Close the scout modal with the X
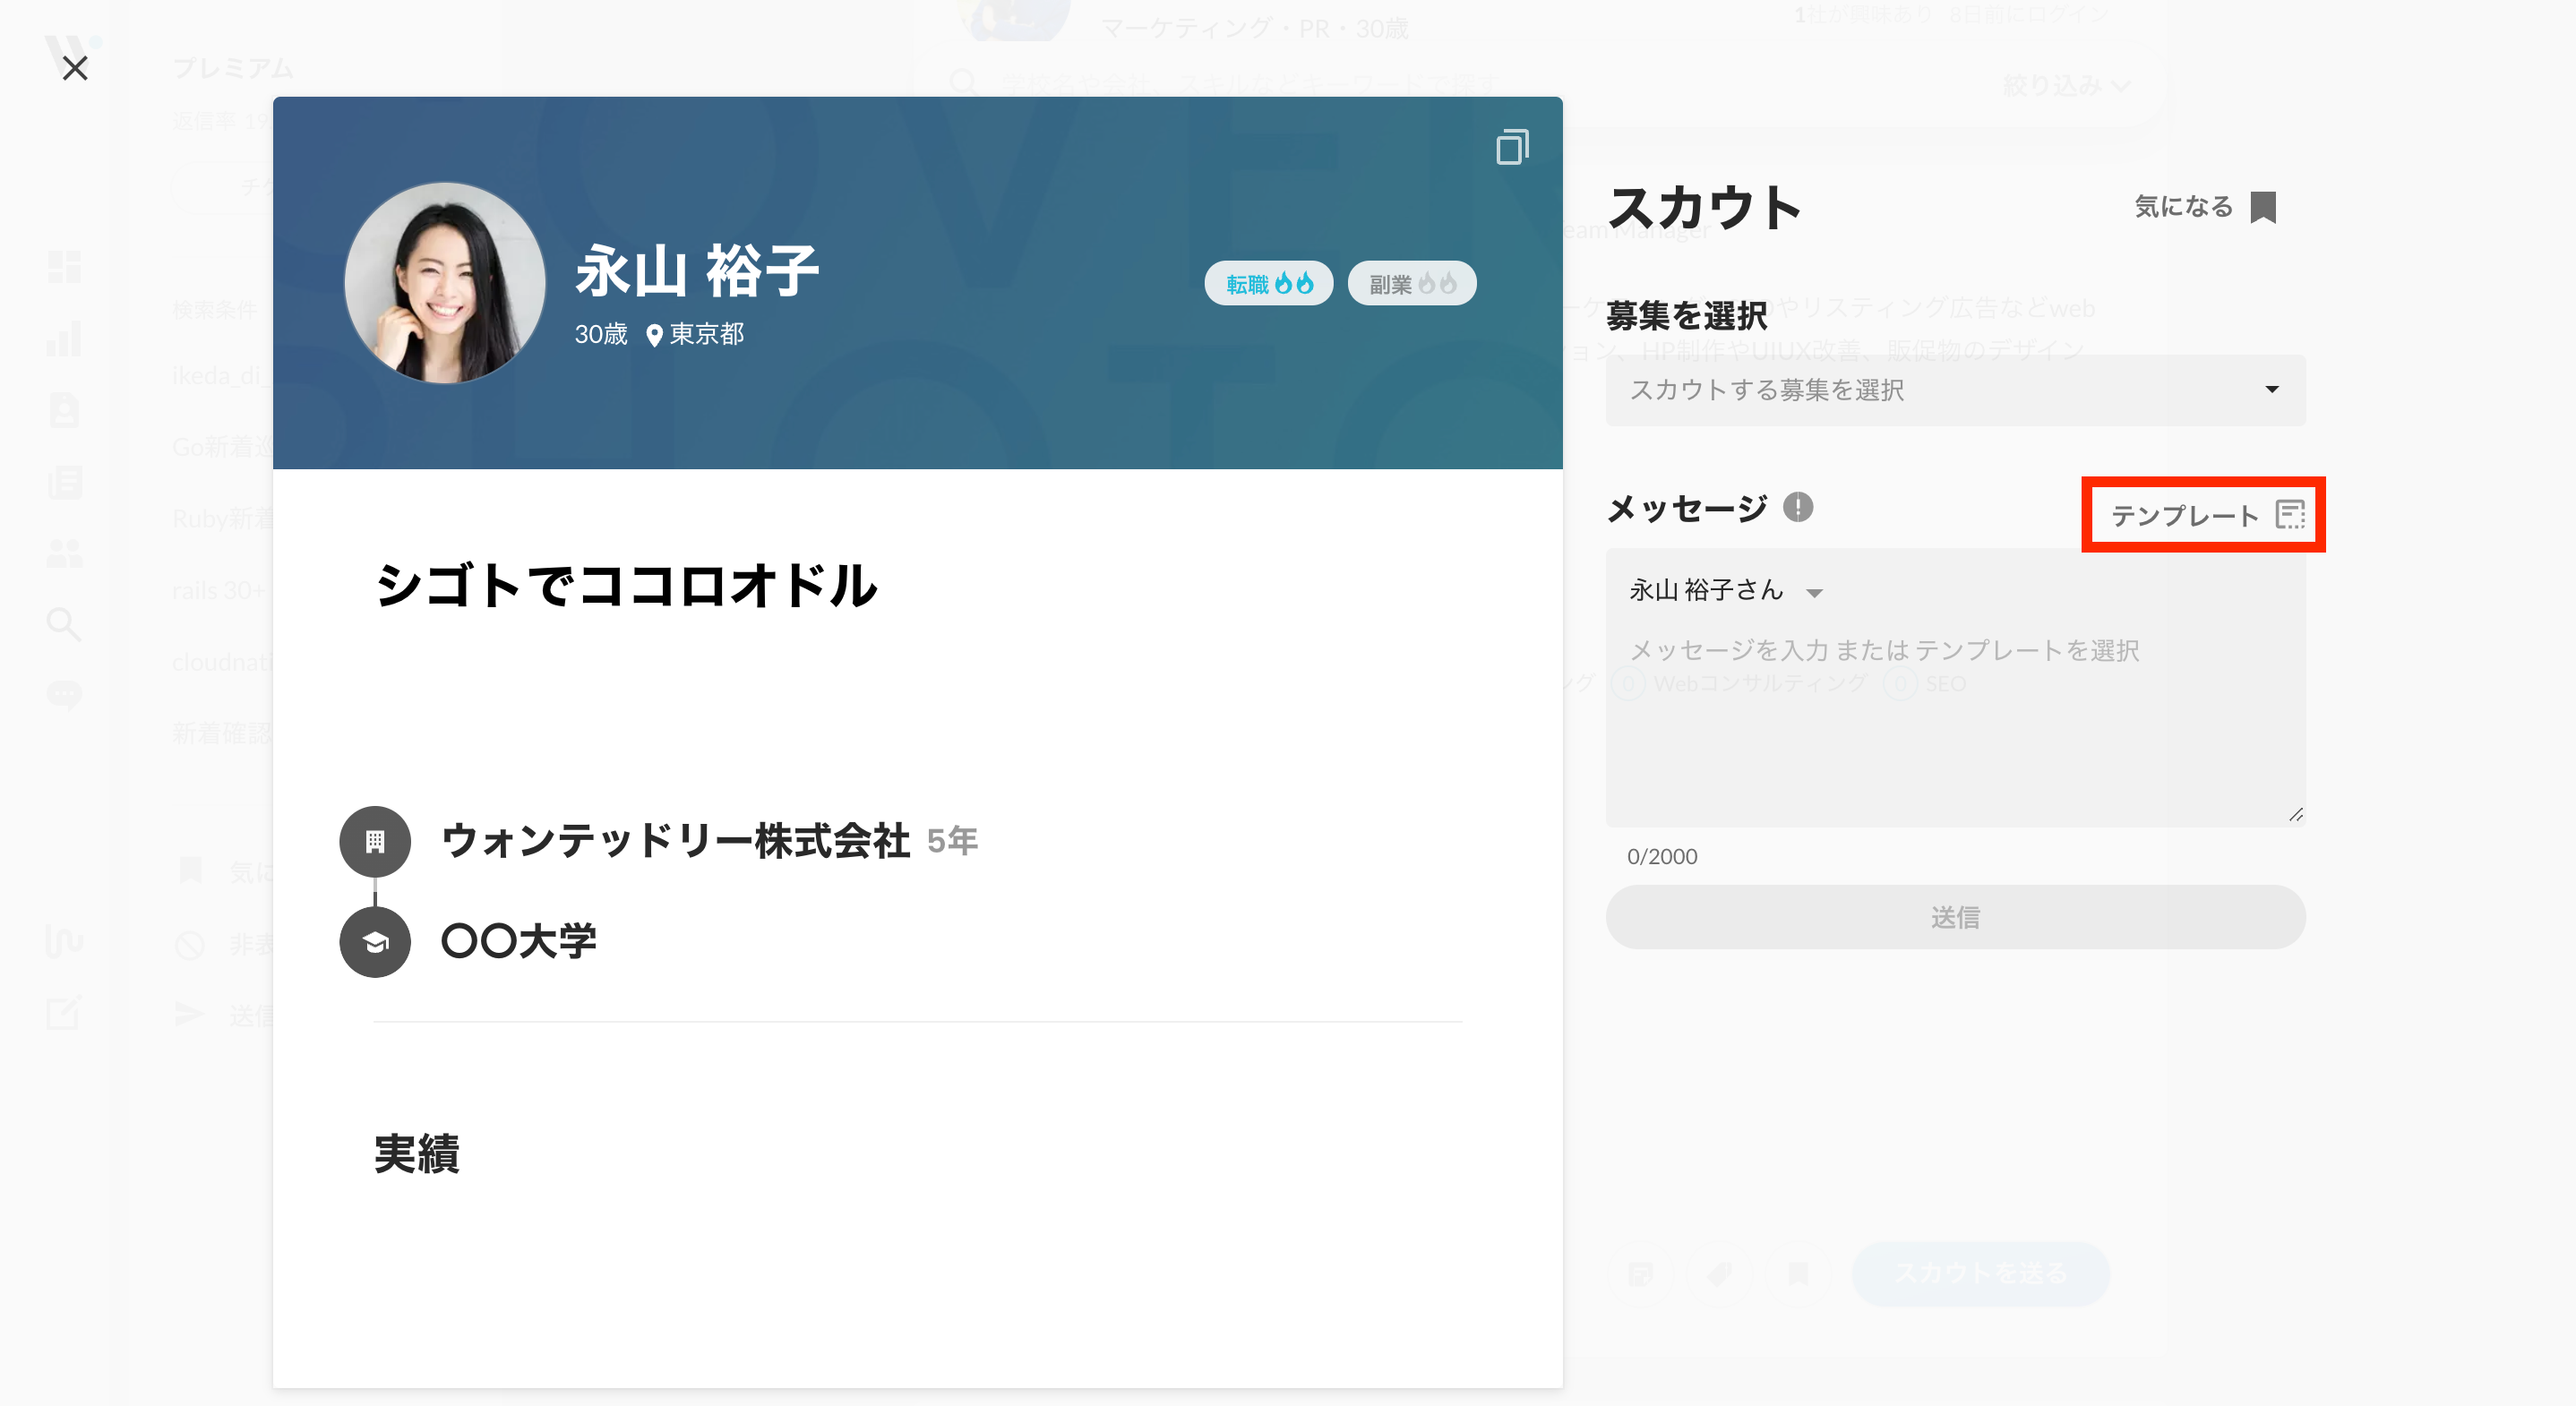2576x1406 pixels. (x=75, y=68)
